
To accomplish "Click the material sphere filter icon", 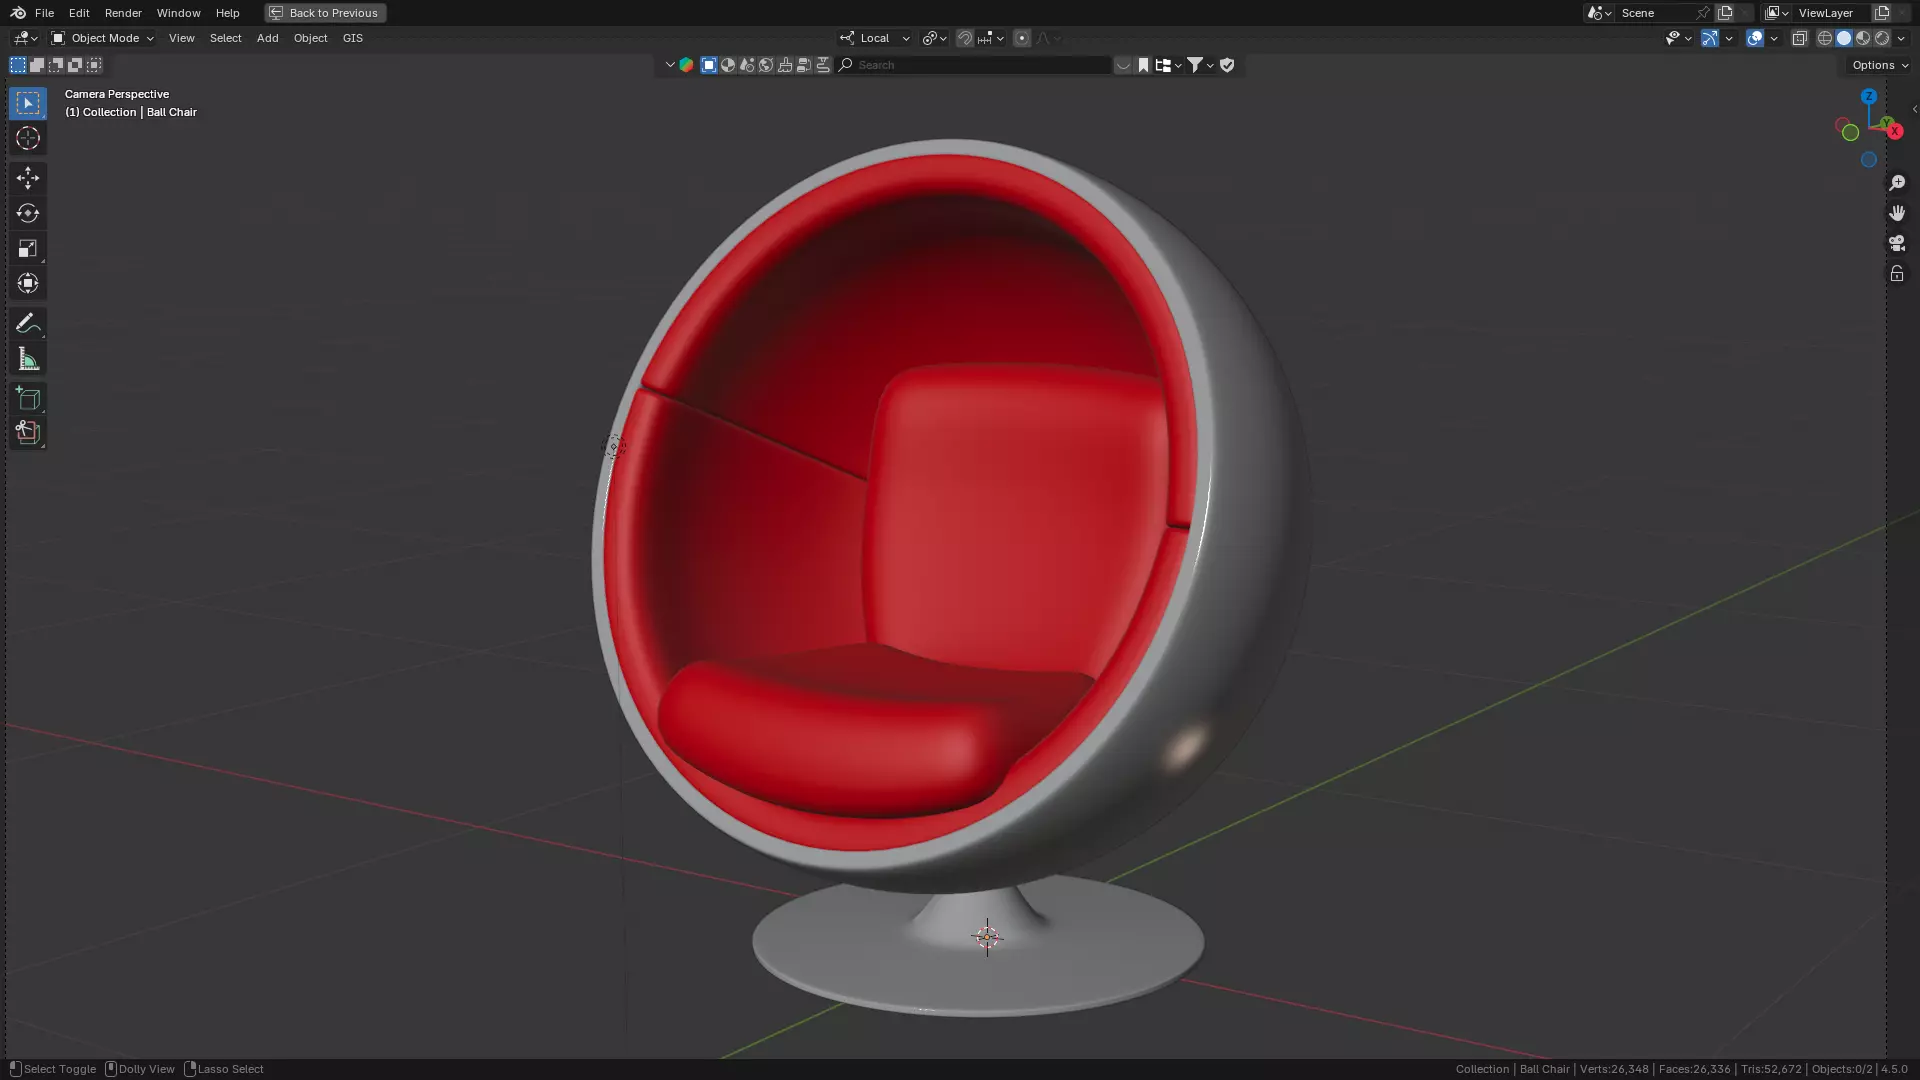I will [728, 65].
